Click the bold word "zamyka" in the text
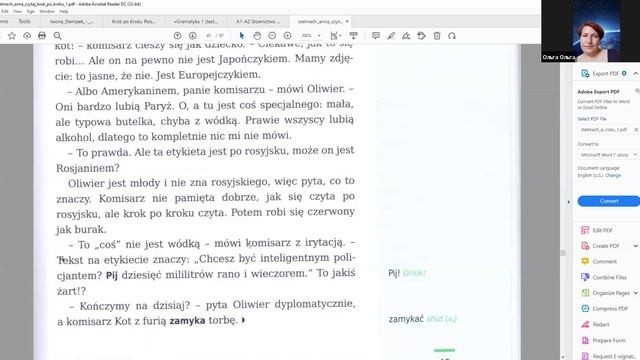Screen dimensions: 640x360 point(187,321)
